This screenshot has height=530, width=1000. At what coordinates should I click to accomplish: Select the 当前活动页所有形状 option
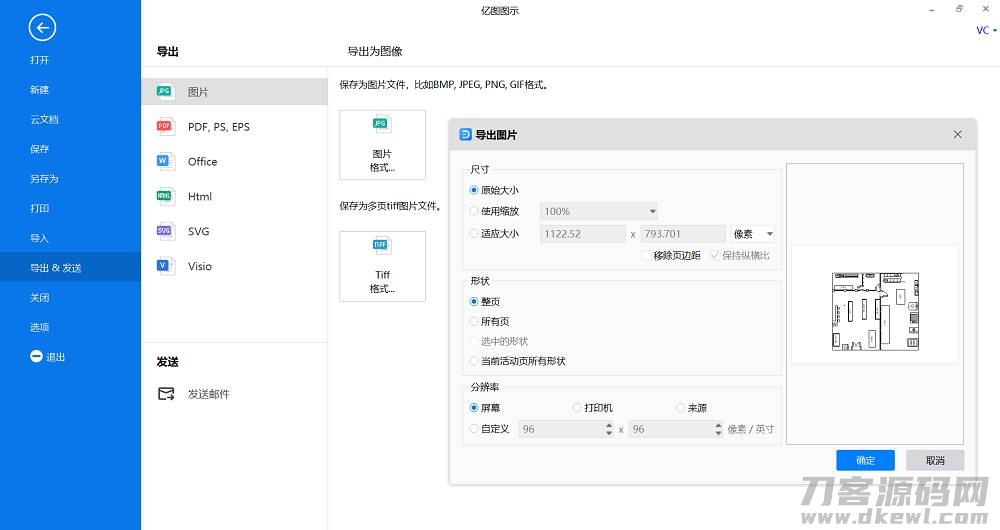tap(474, 361)
